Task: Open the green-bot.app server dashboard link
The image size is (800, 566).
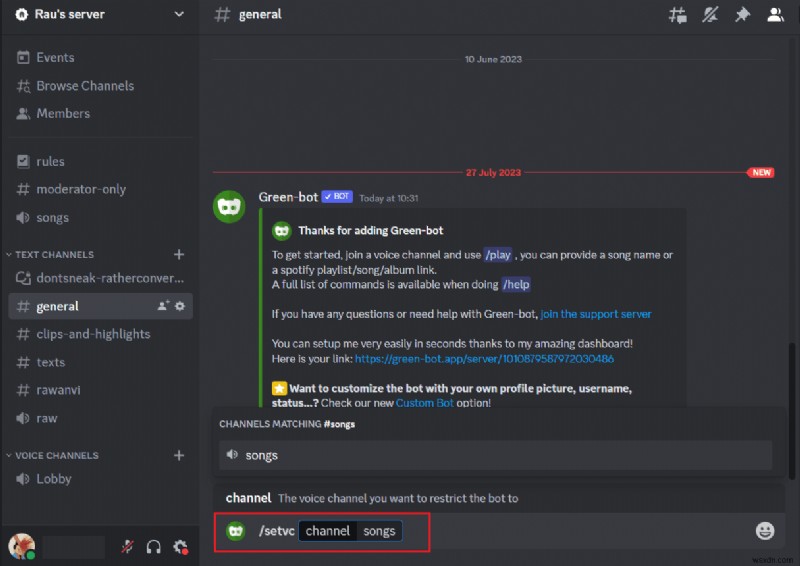Action: click(x=484, y=359)
